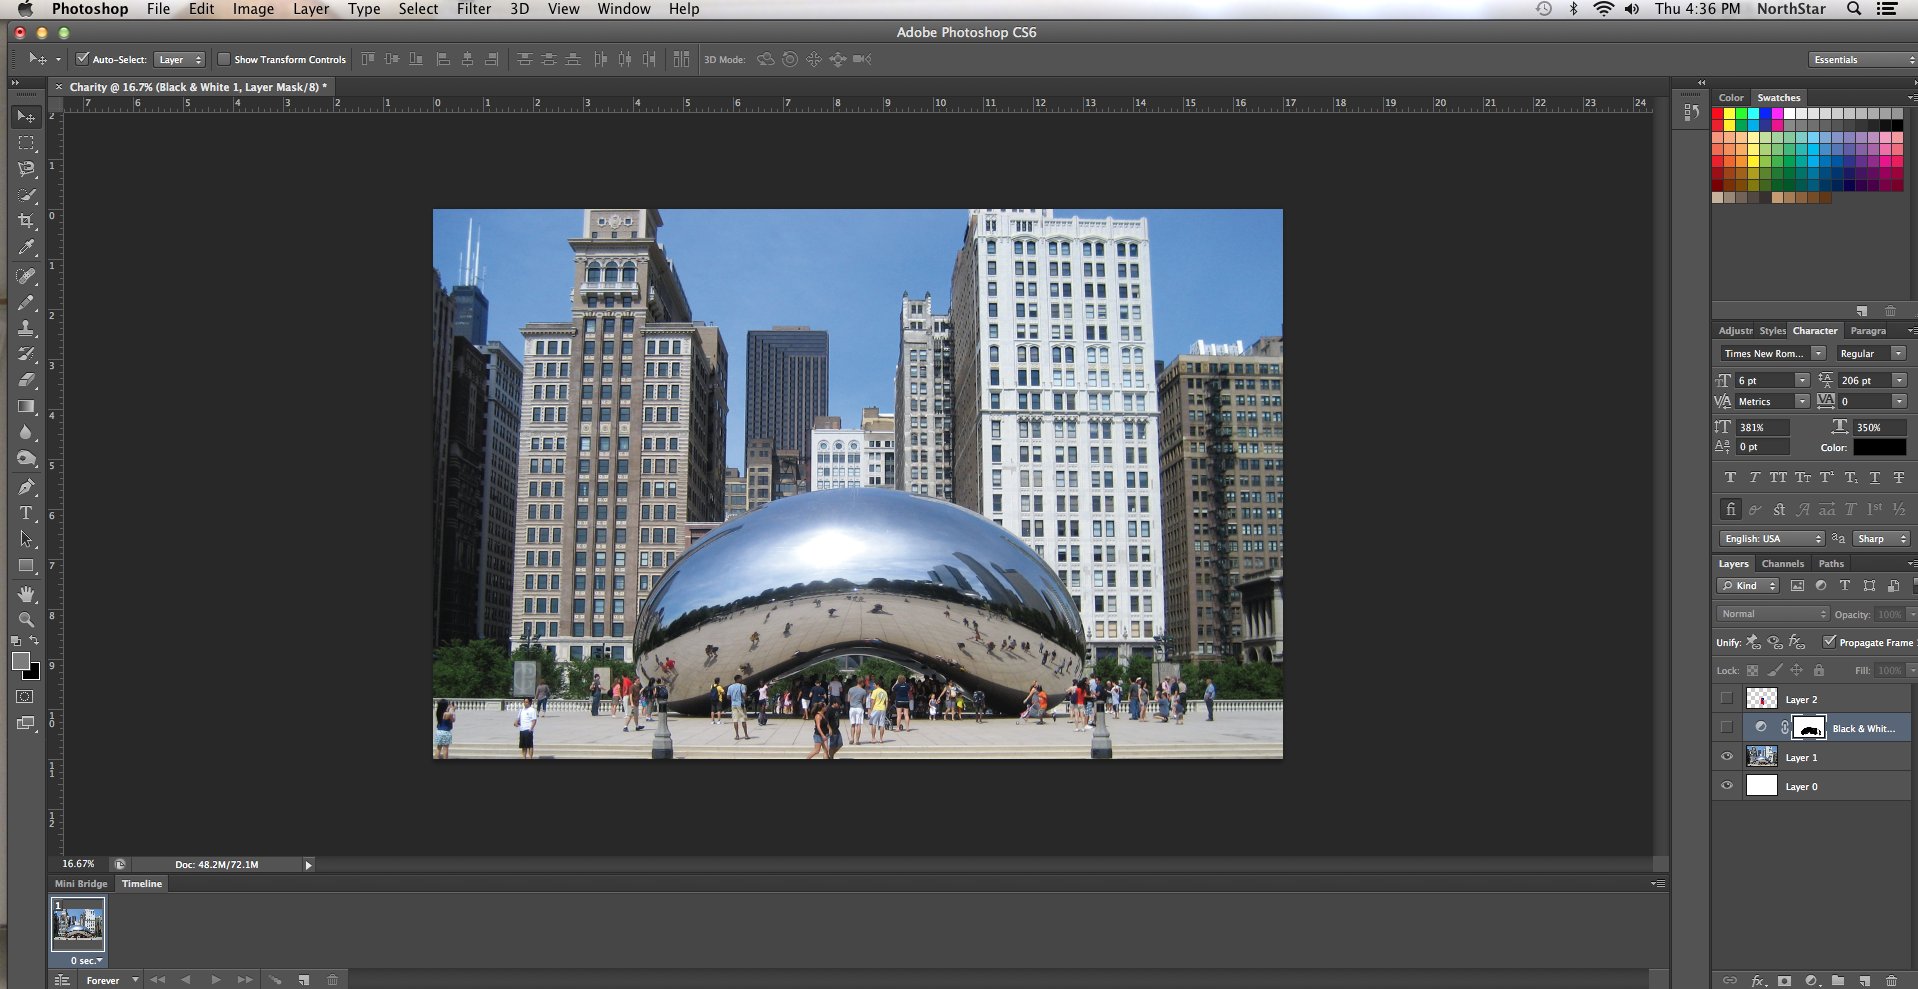Disable the Auto-Select checkbox

(x=83, y=59)
